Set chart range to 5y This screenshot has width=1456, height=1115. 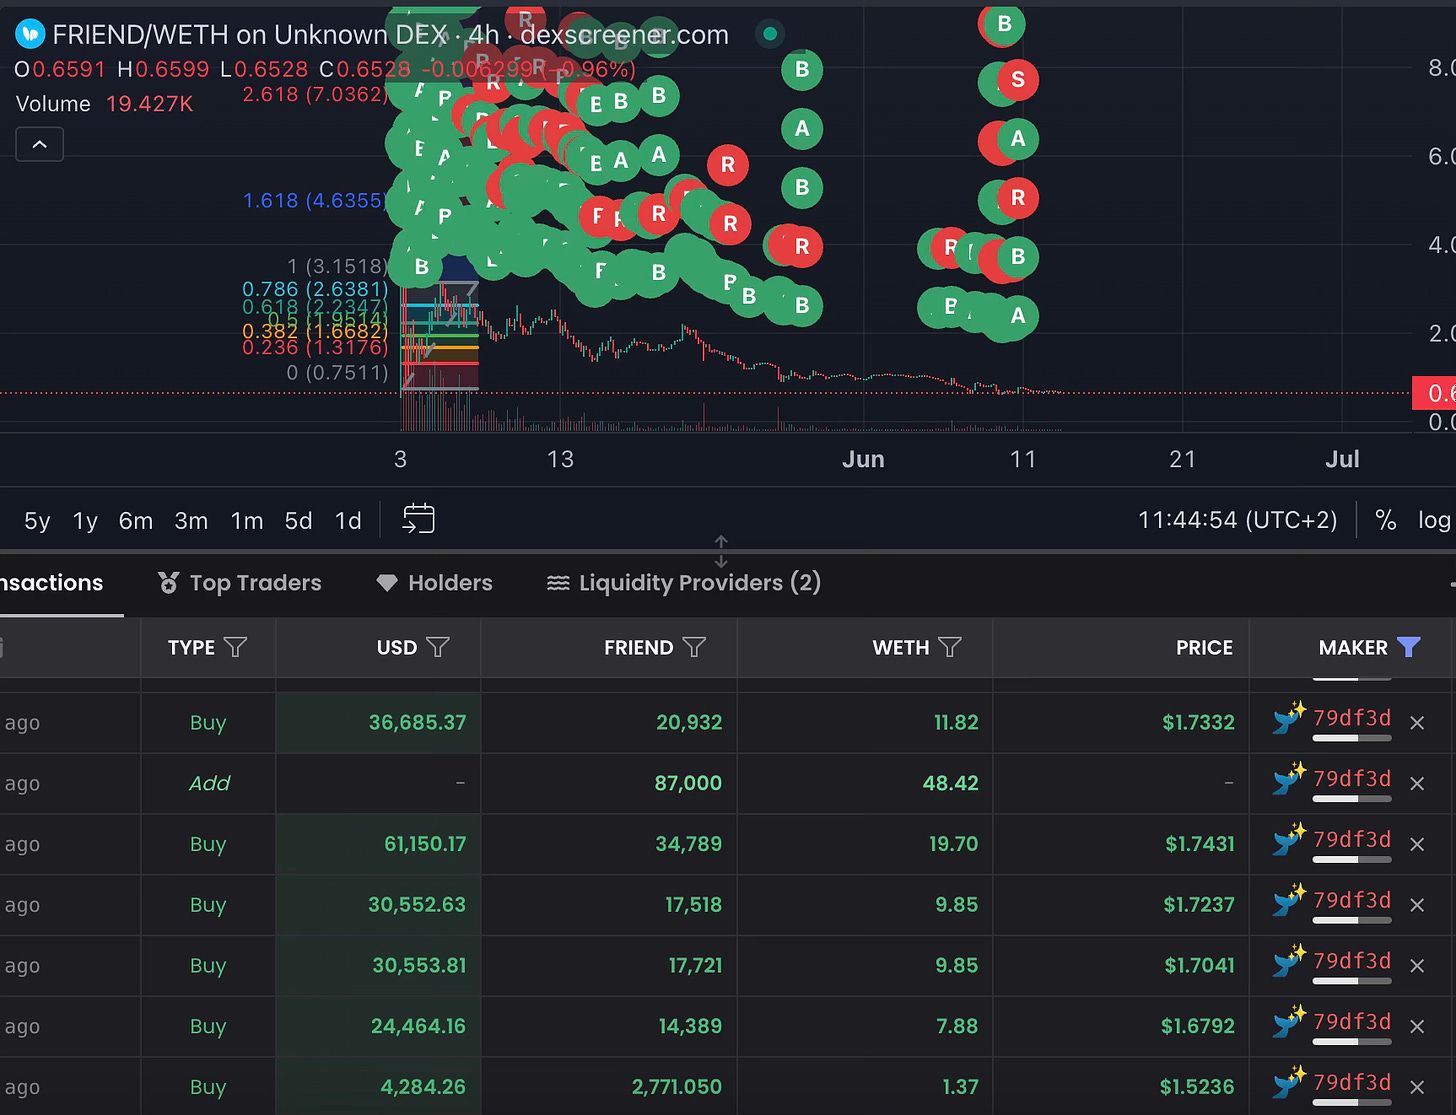37,521
